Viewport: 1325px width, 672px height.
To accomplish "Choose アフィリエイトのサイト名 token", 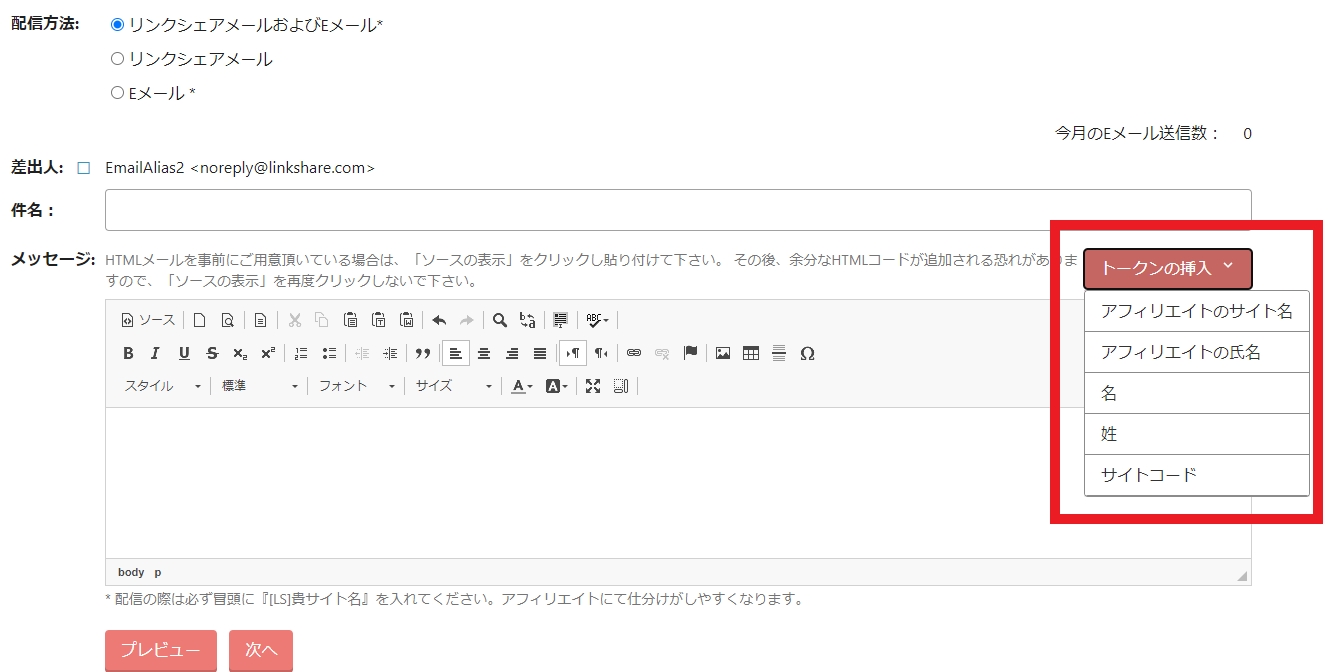I will pos(1196,311).
